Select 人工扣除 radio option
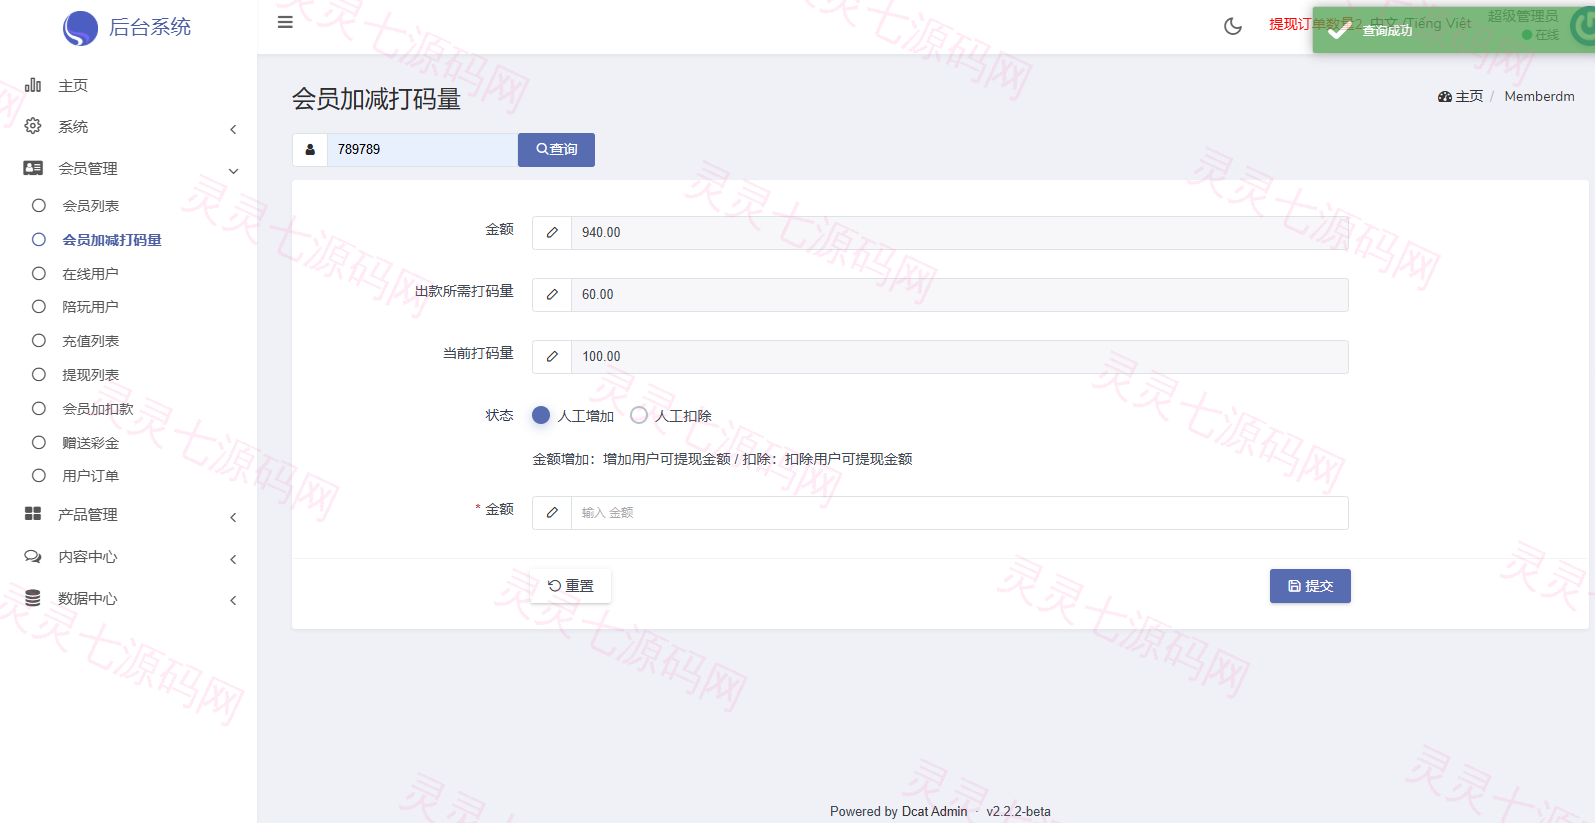Image resolution: width=1595 pixels, height=823 pixels. [639, 415]
